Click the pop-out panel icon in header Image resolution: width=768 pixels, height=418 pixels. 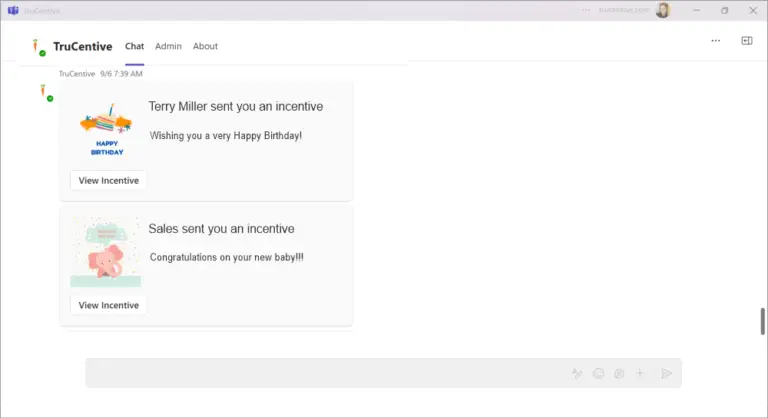click(x=746, y=41)
